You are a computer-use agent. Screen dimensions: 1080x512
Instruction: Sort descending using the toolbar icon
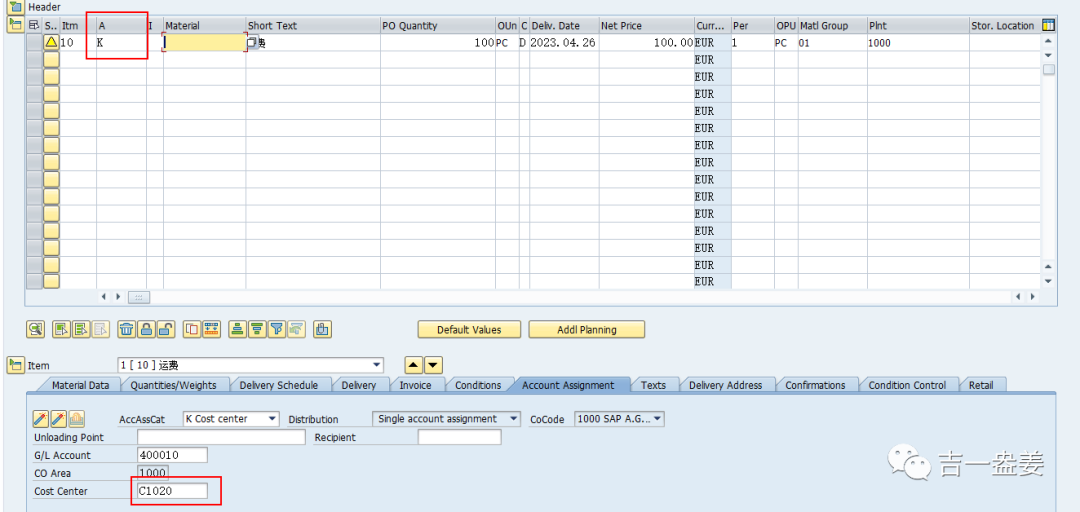click(x=257, y=329)
